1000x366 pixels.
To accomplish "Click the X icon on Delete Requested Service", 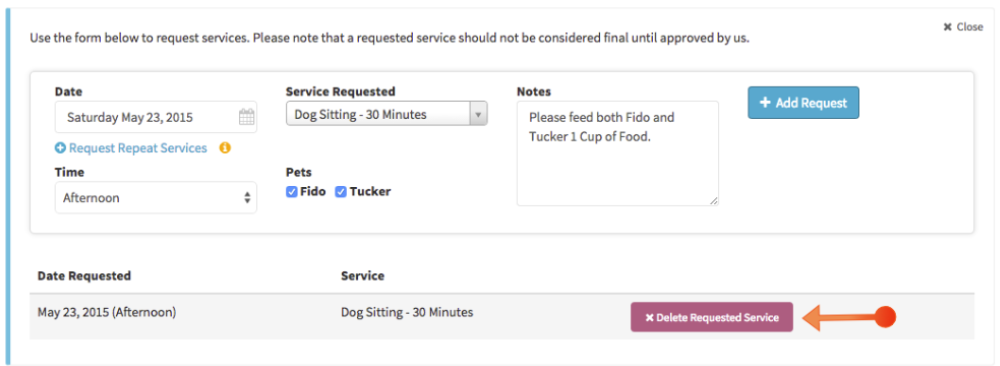I will [649, 318].
